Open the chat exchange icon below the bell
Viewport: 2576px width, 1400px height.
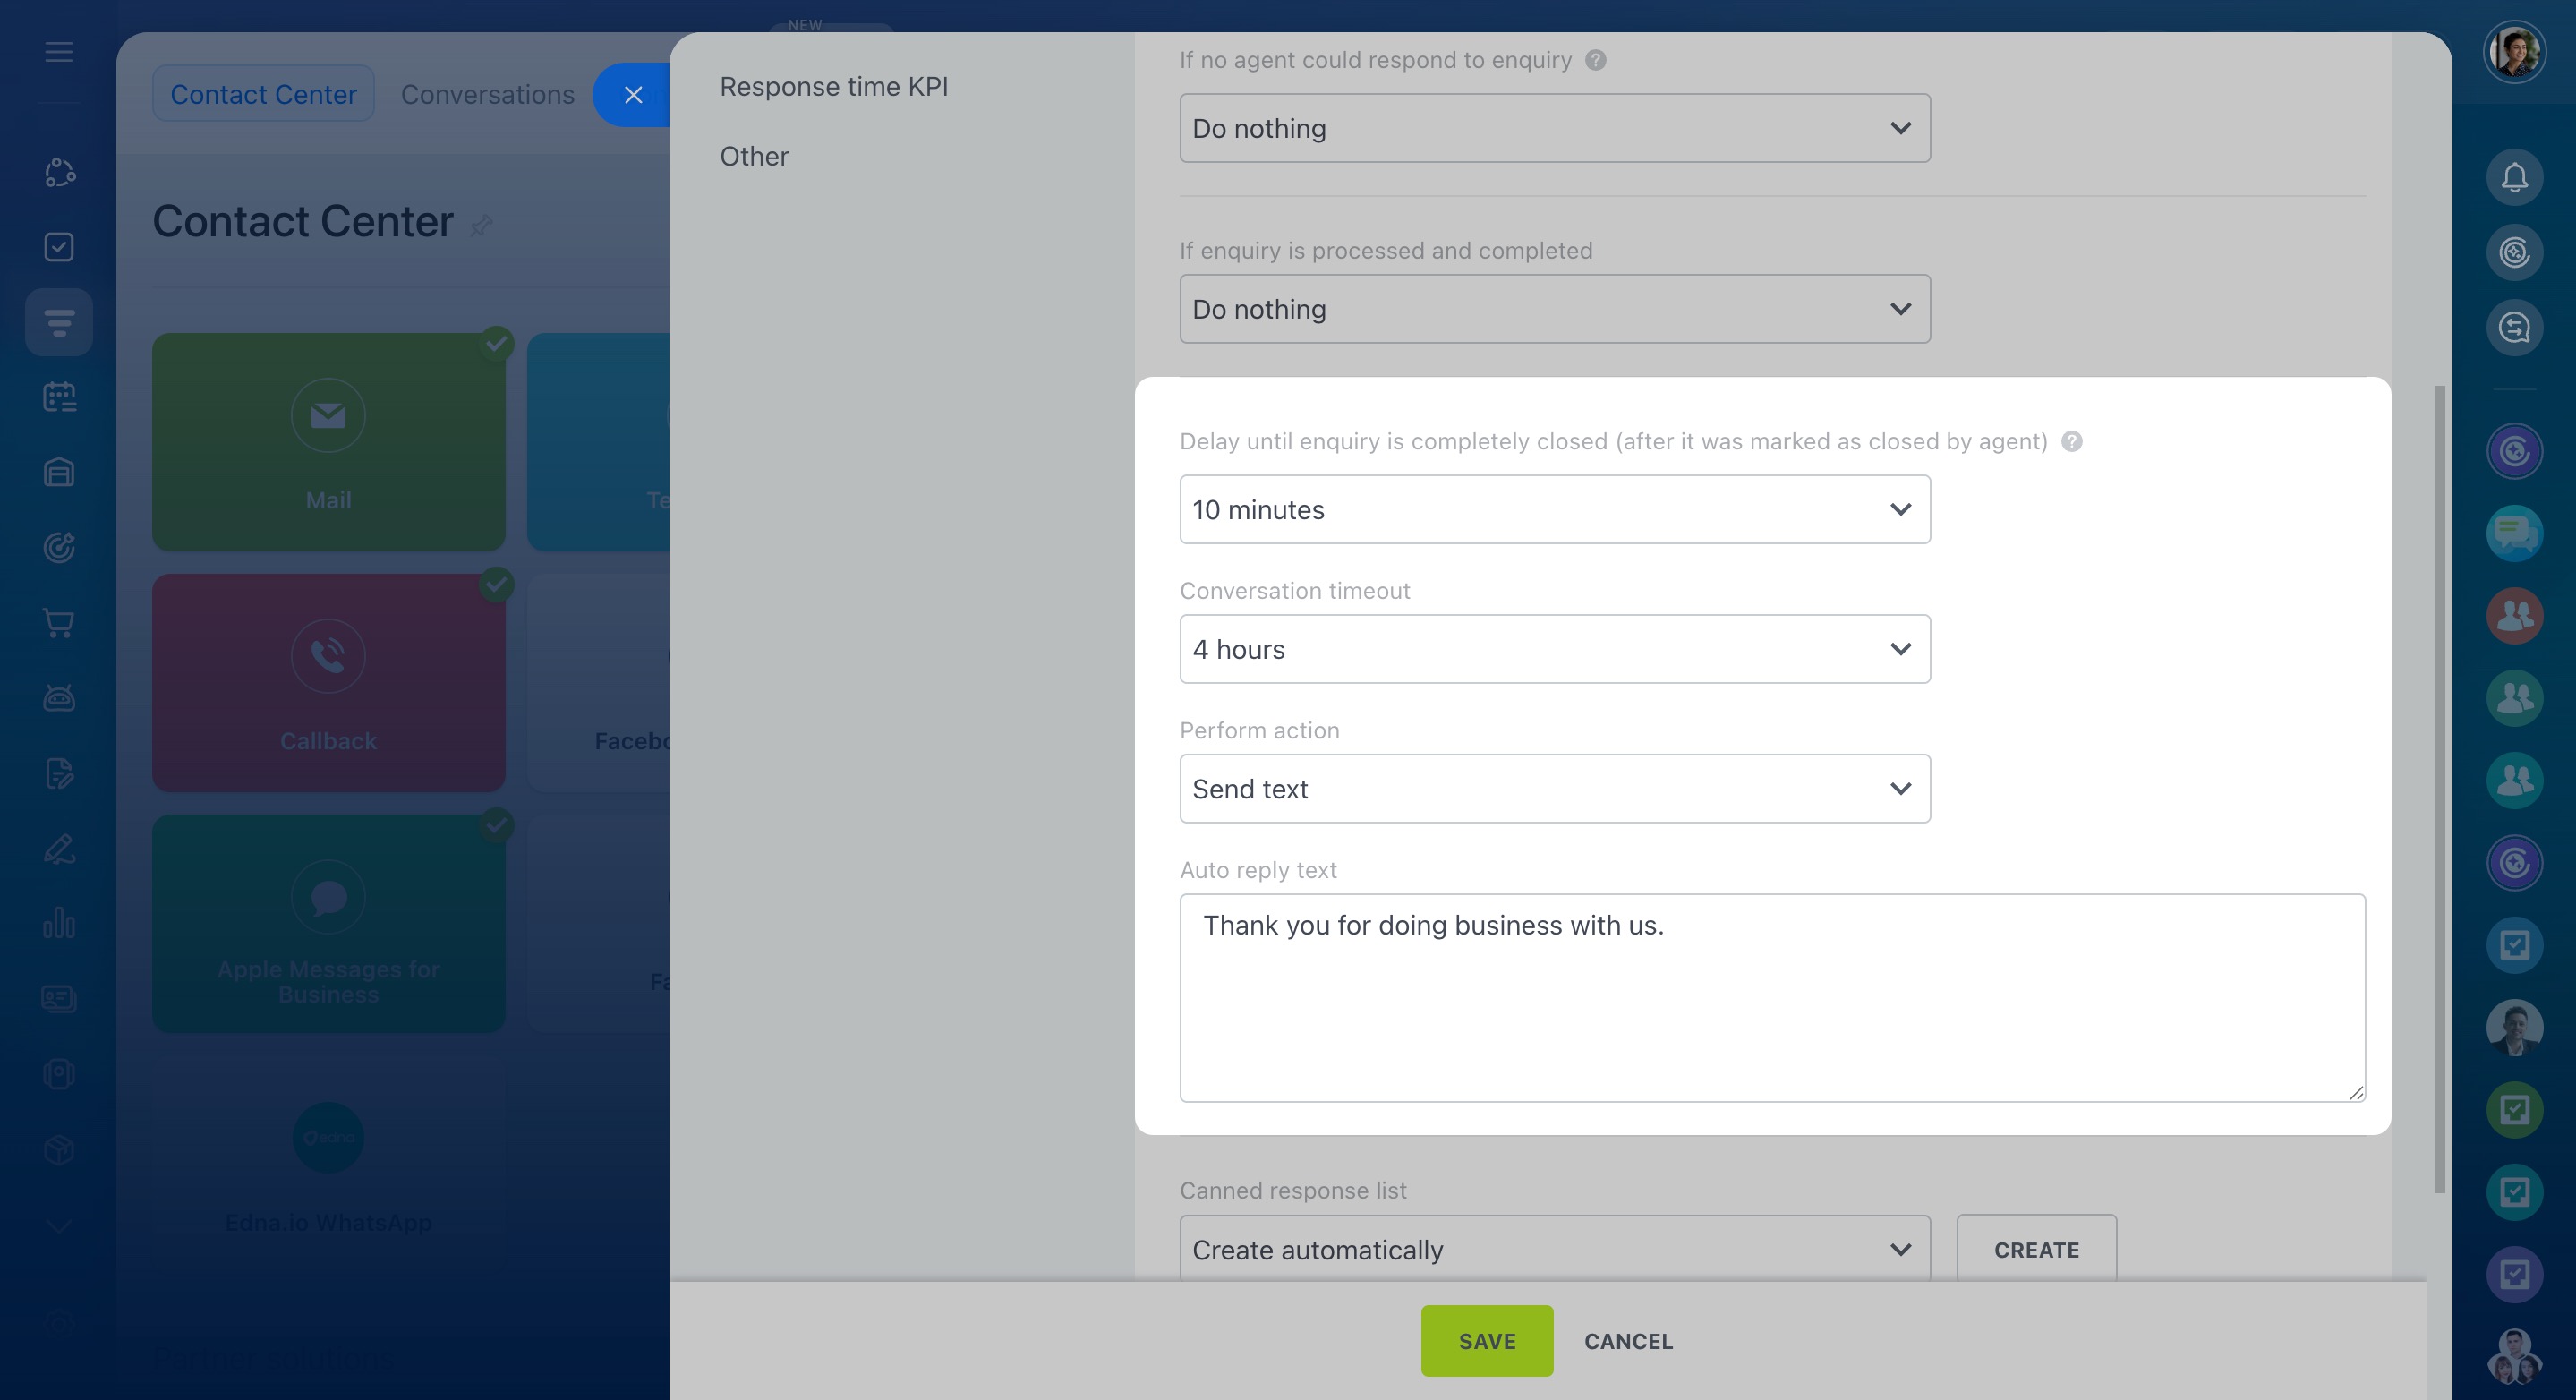click(x=2514, y=328)
